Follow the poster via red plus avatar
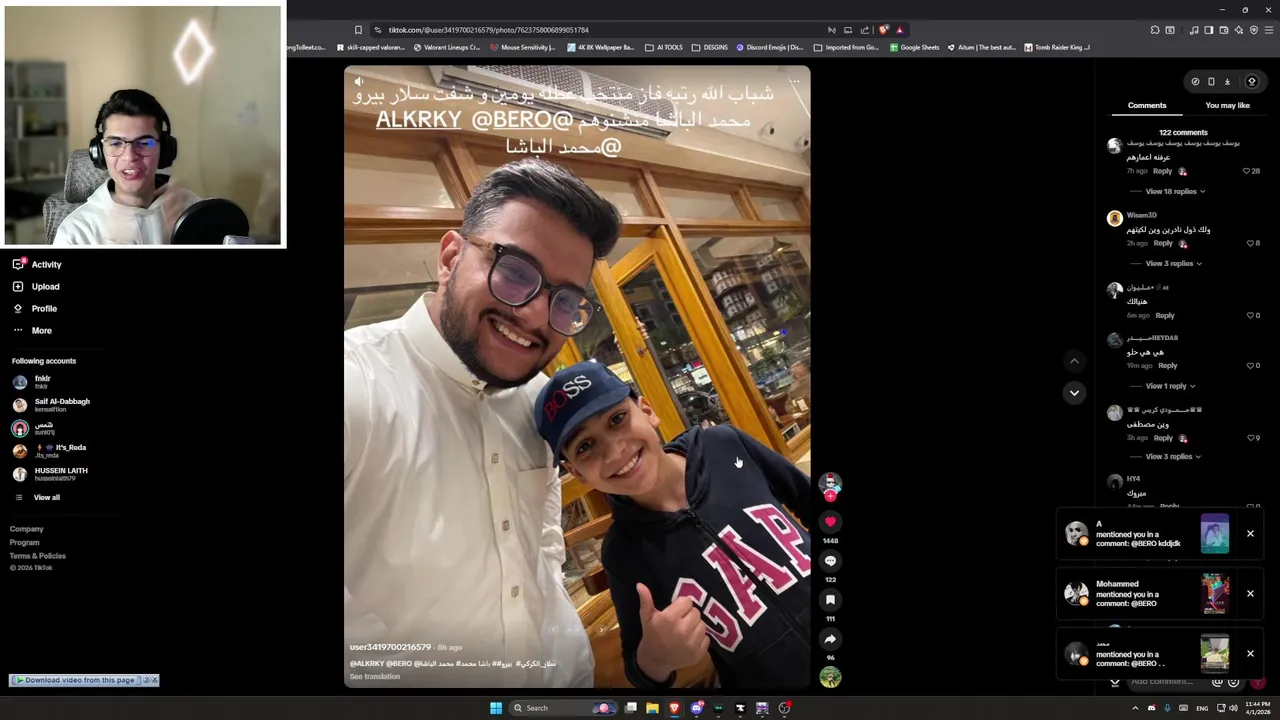Screen dimensions: 1280x720 830,496
